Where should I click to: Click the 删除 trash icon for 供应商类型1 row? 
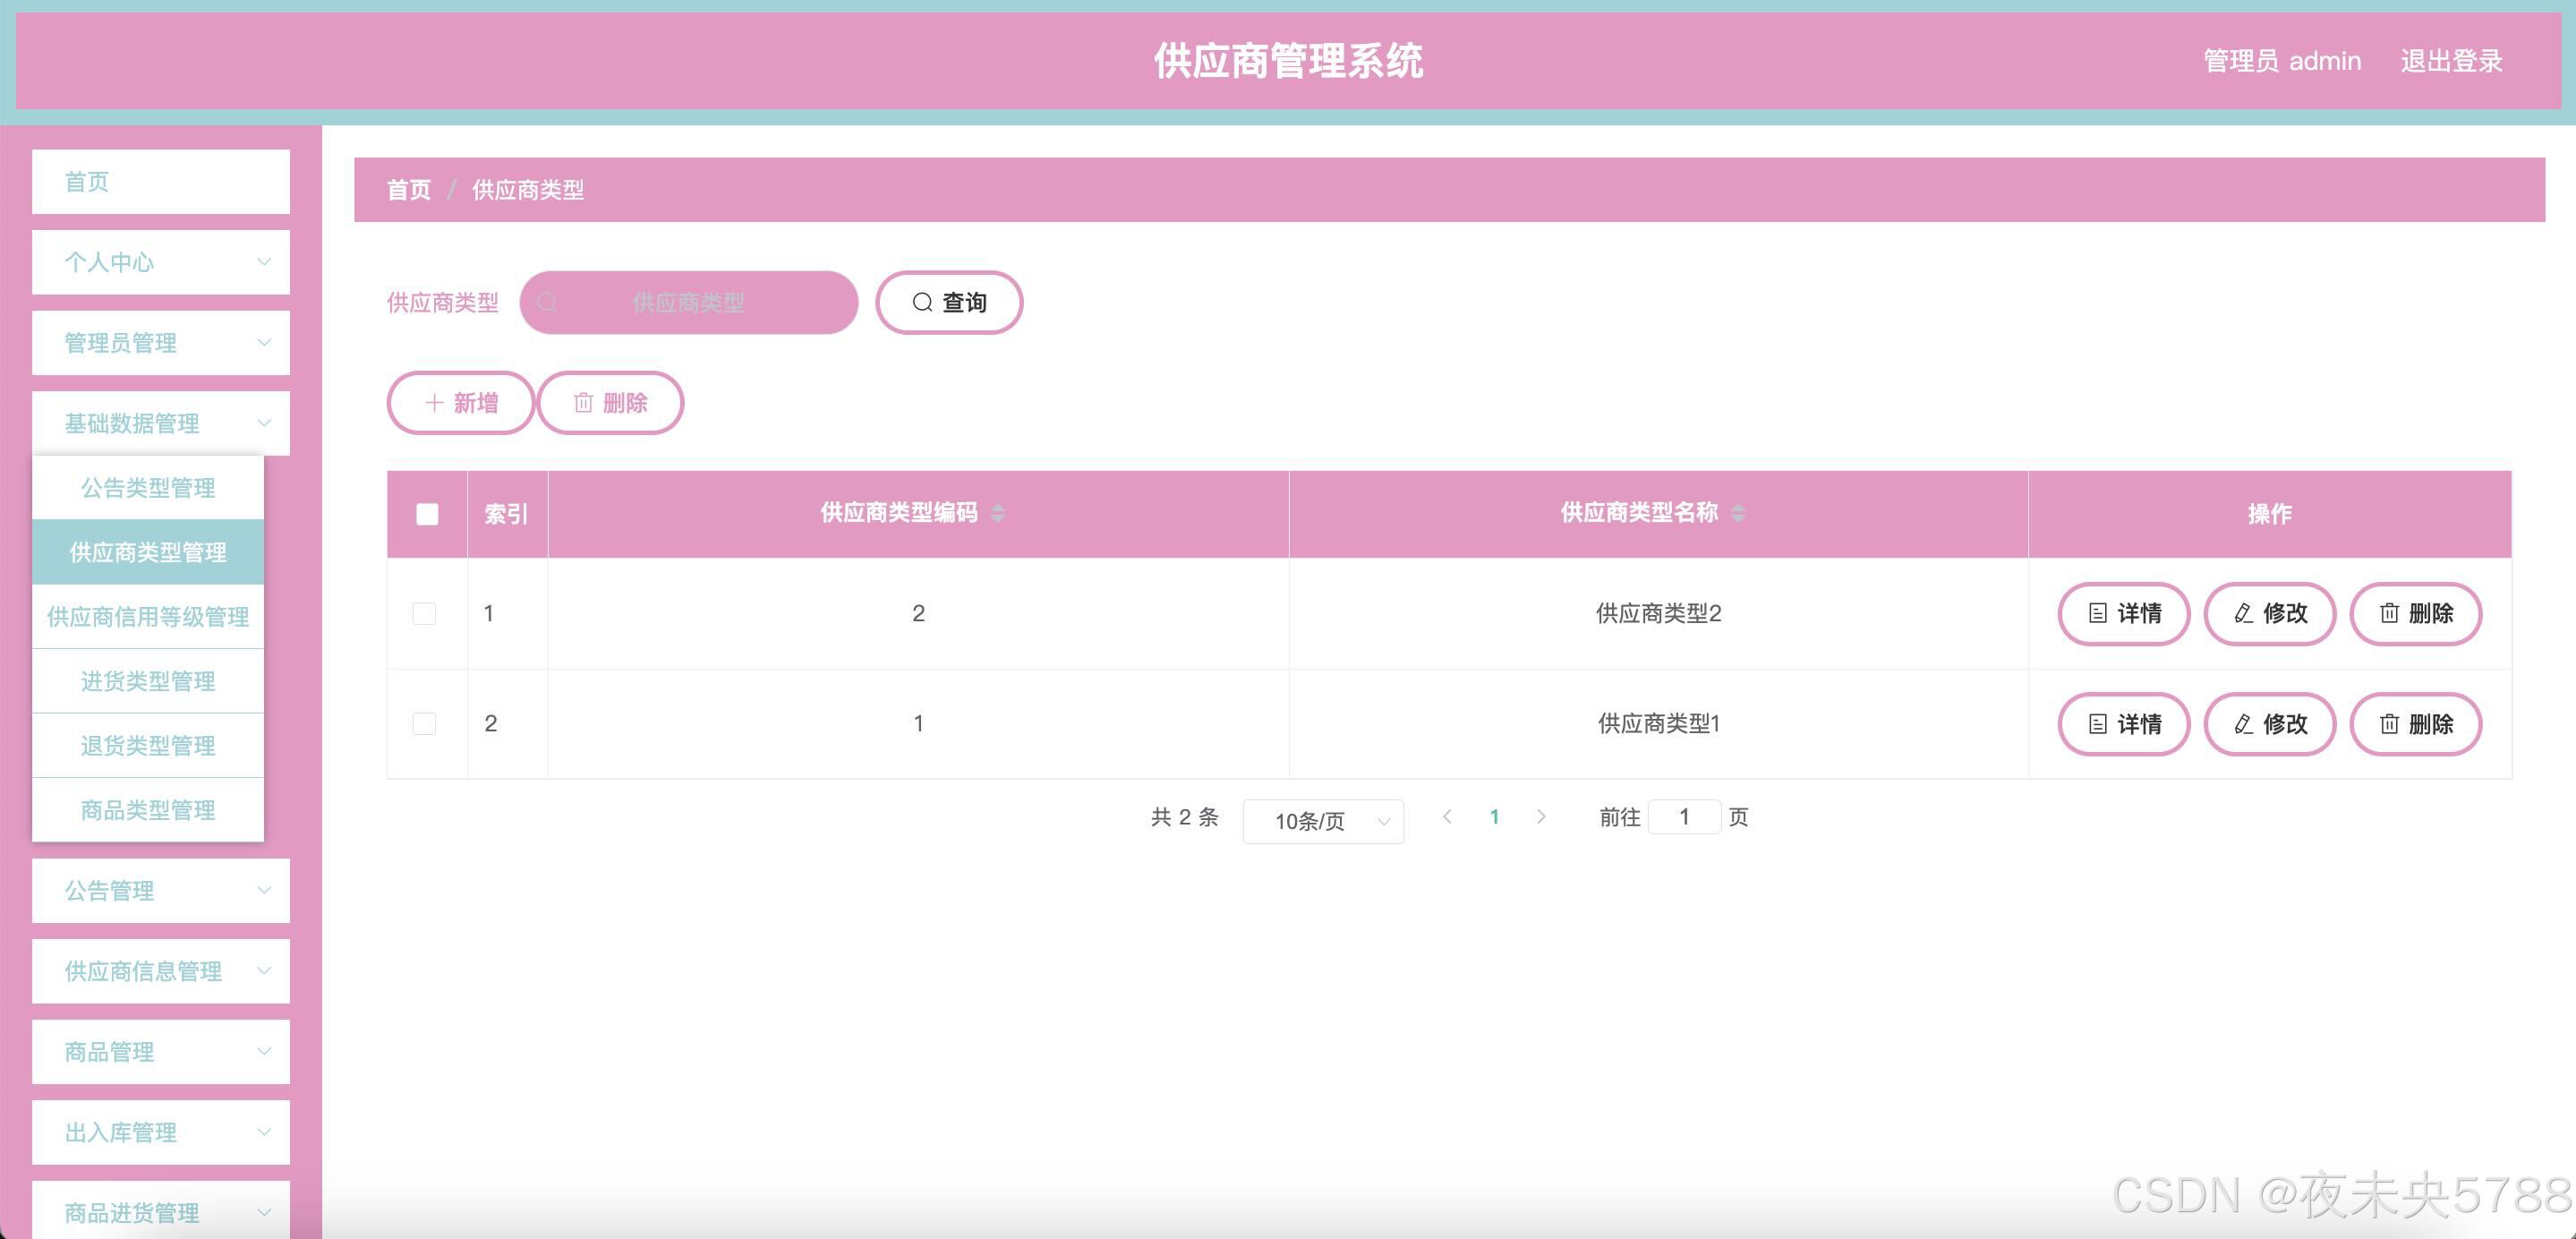coord(2389,724)
